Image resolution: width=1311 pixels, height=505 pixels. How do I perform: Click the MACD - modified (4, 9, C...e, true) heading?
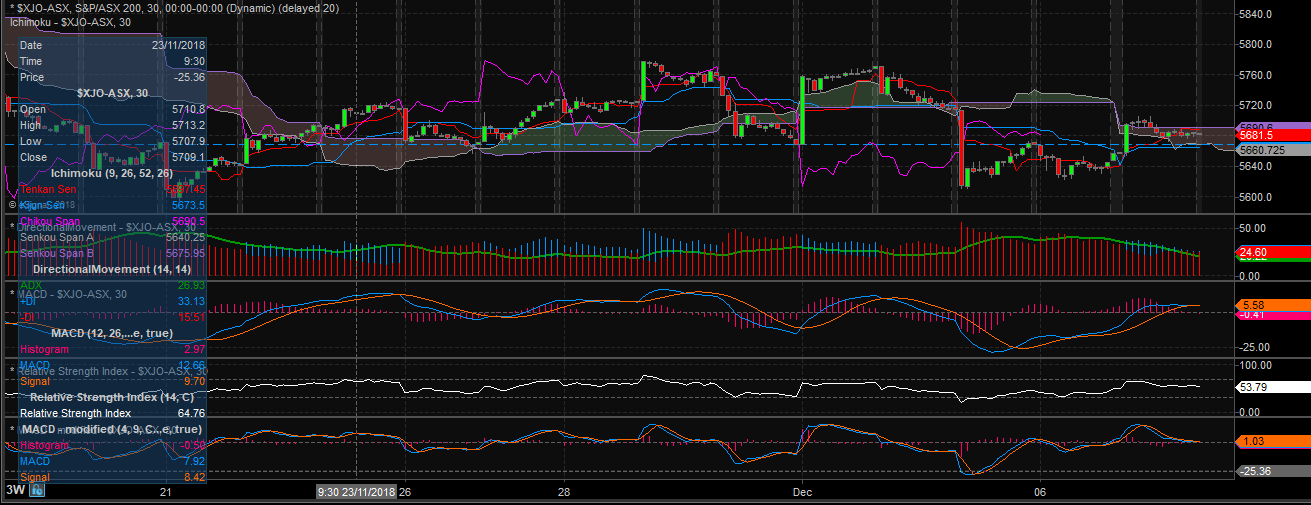click(112, 429)
